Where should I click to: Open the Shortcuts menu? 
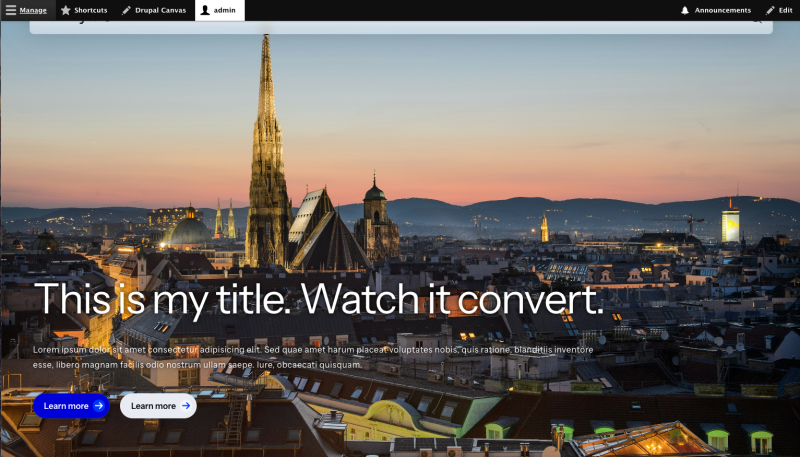pyautogui.click(x=84, y=10)
